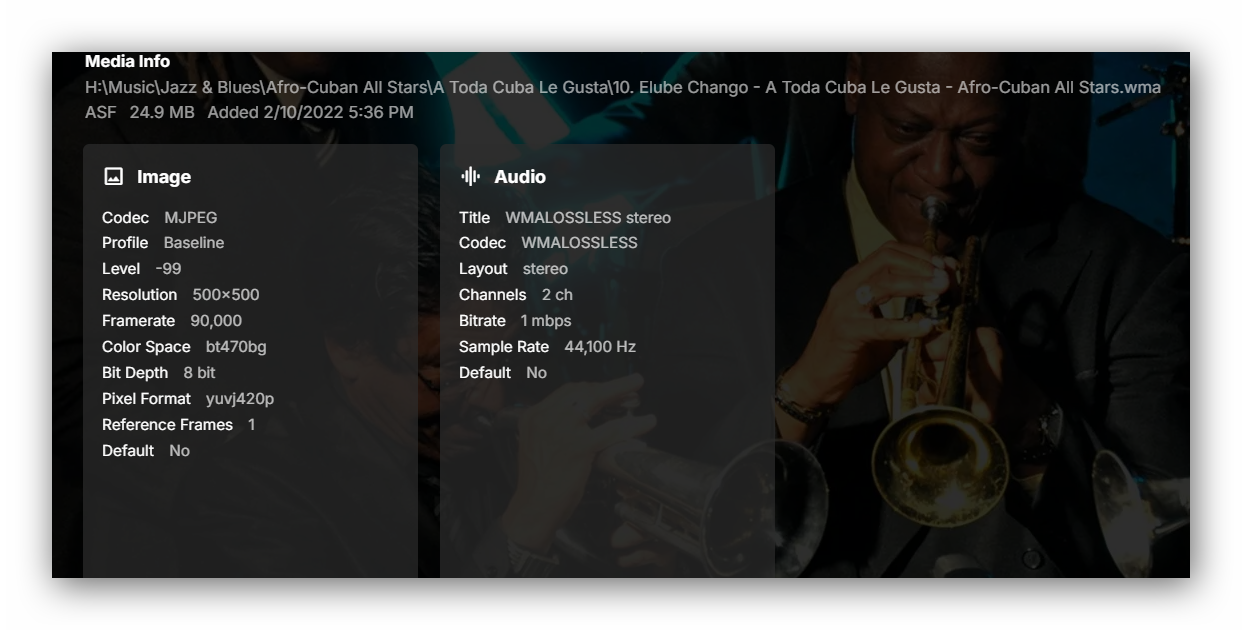This screenshot has height=630, width=1242.
Task: Click the Audio waveform icon
Action: (470, 177)
